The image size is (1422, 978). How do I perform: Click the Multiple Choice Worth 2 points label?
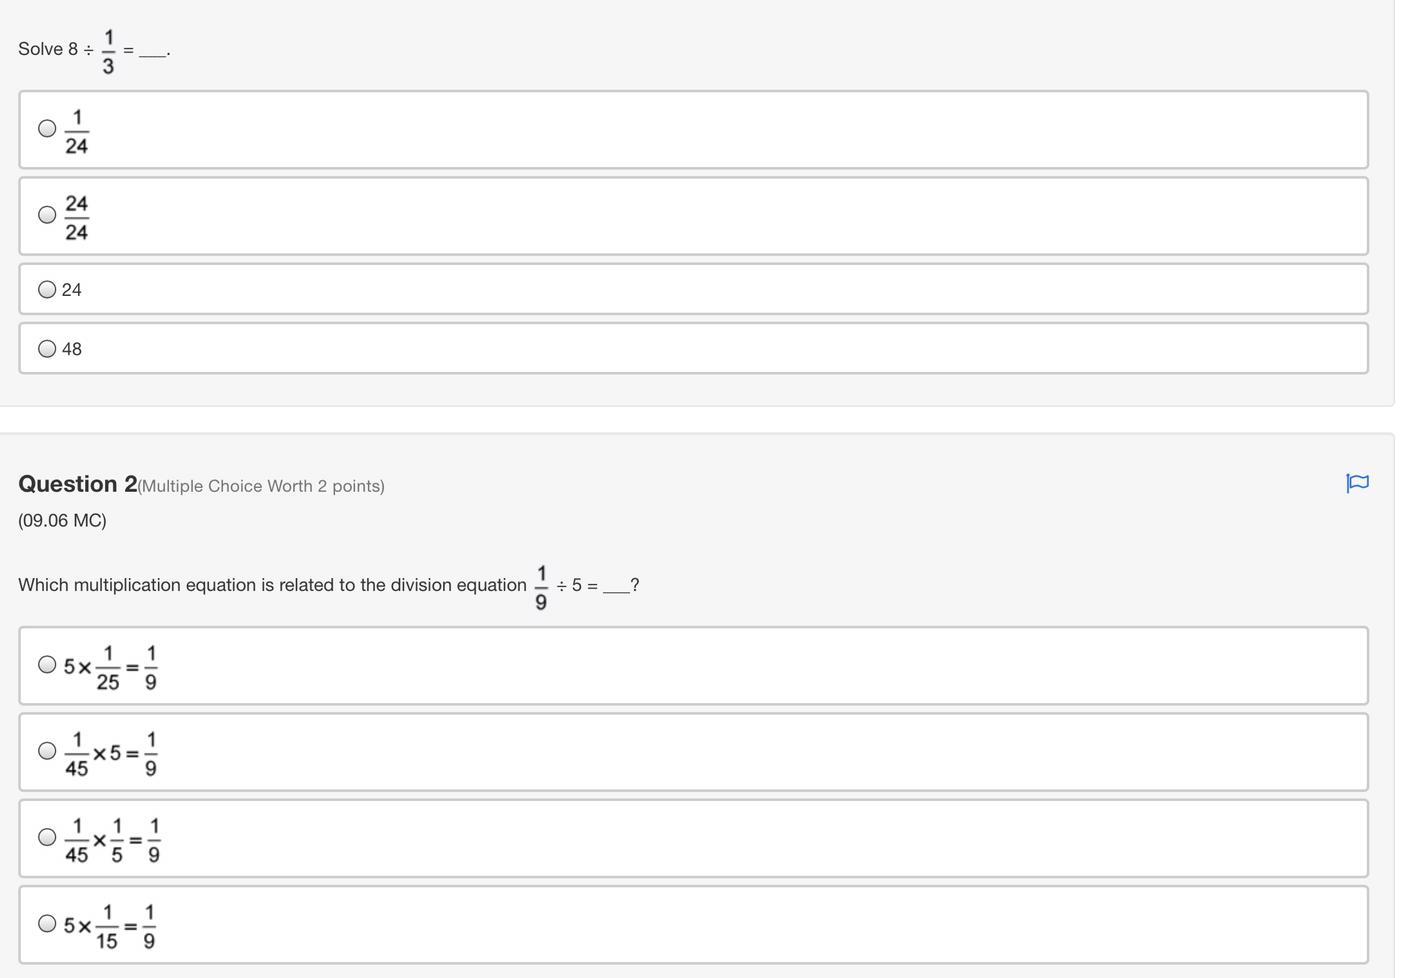click(x=261, y=486)
